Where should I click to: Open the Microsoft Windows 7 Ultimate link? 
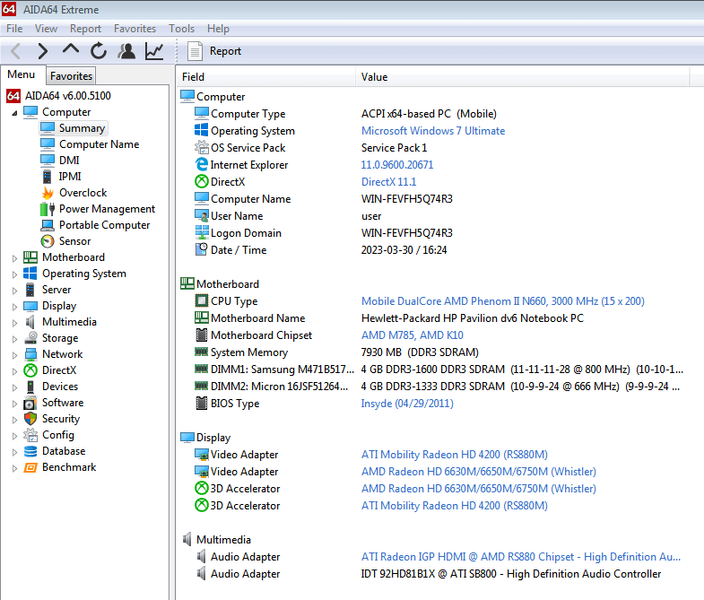(433, 131)
